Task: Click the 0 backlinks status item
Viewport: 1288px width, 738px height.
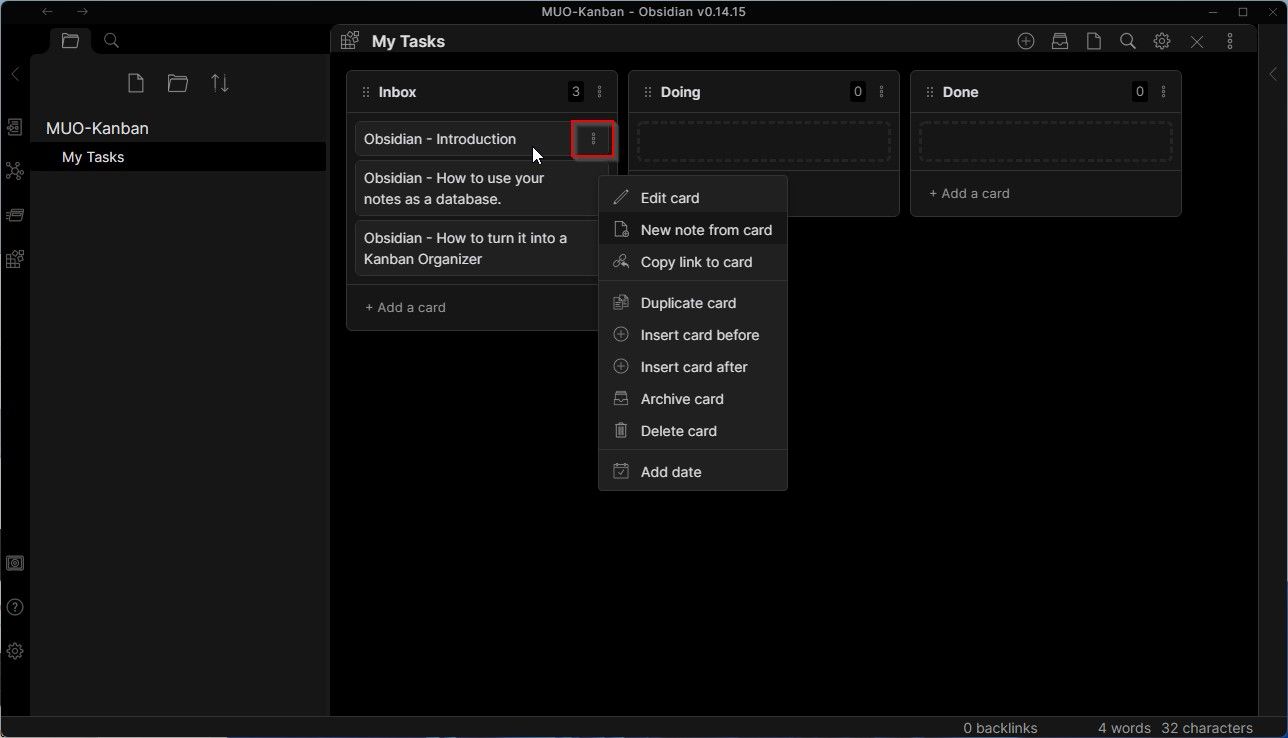Action: (x=1000, y=728)
